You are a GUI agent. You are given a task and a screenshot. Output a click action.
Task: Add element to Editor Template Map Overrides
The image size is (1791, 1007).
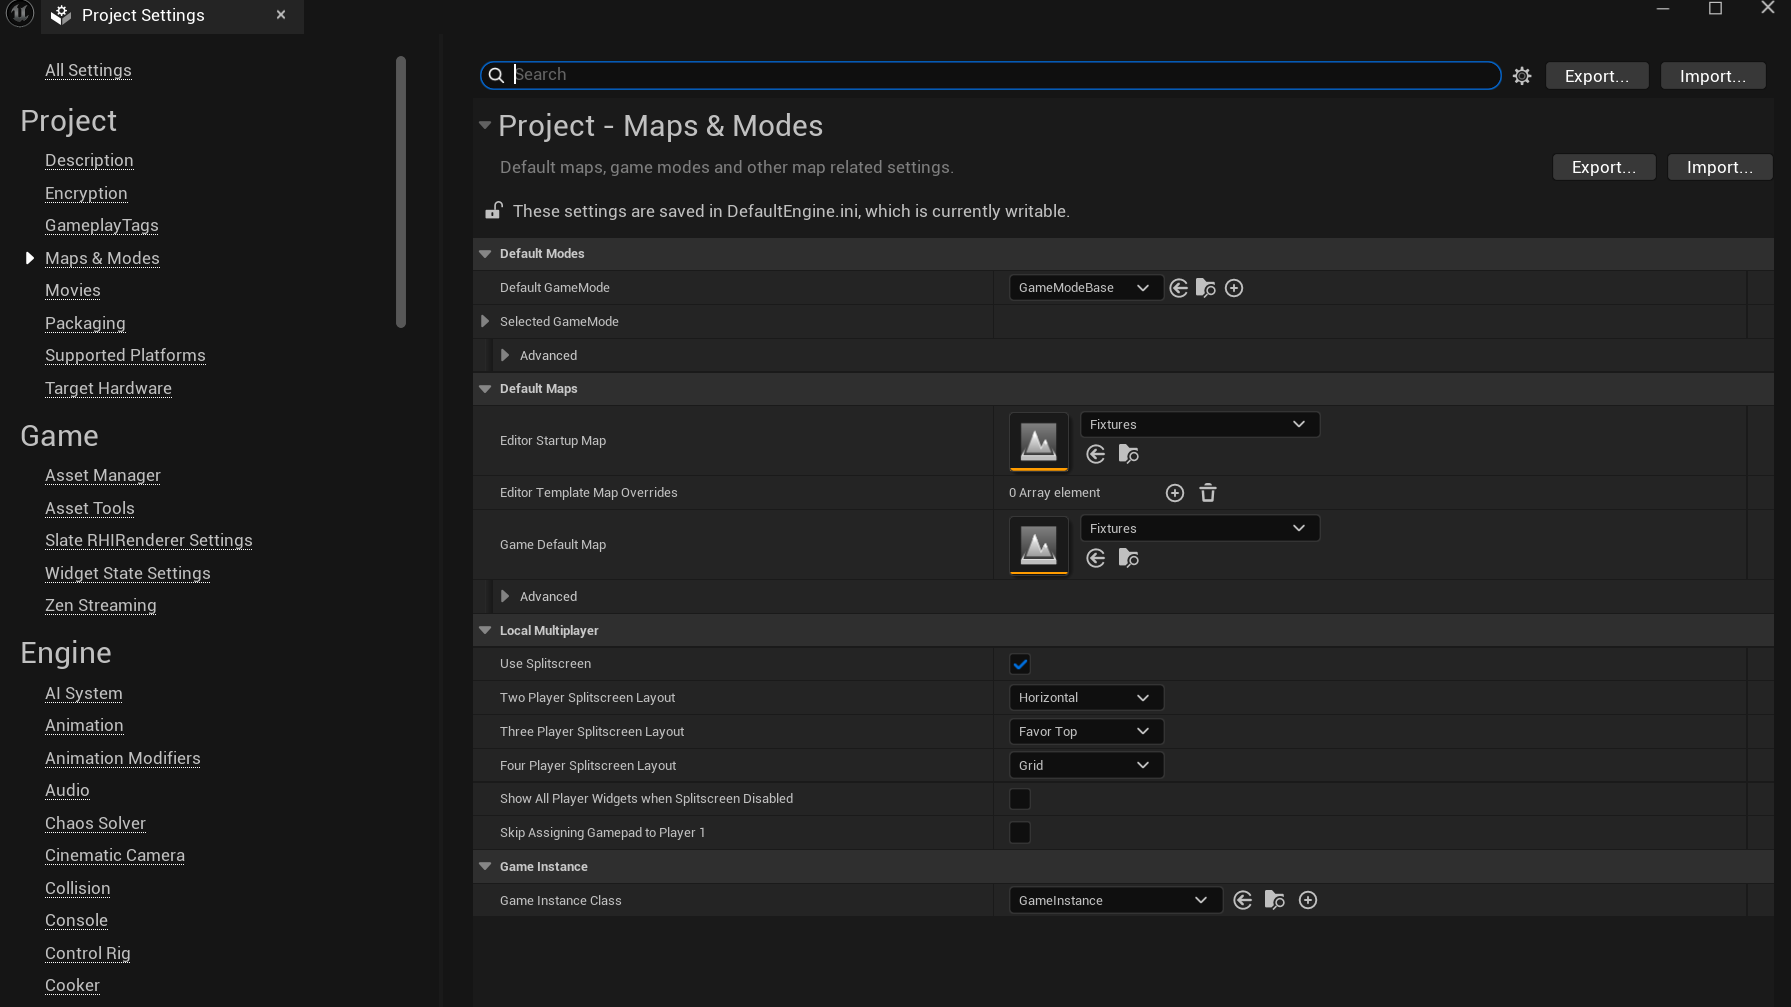(1175, 493)
